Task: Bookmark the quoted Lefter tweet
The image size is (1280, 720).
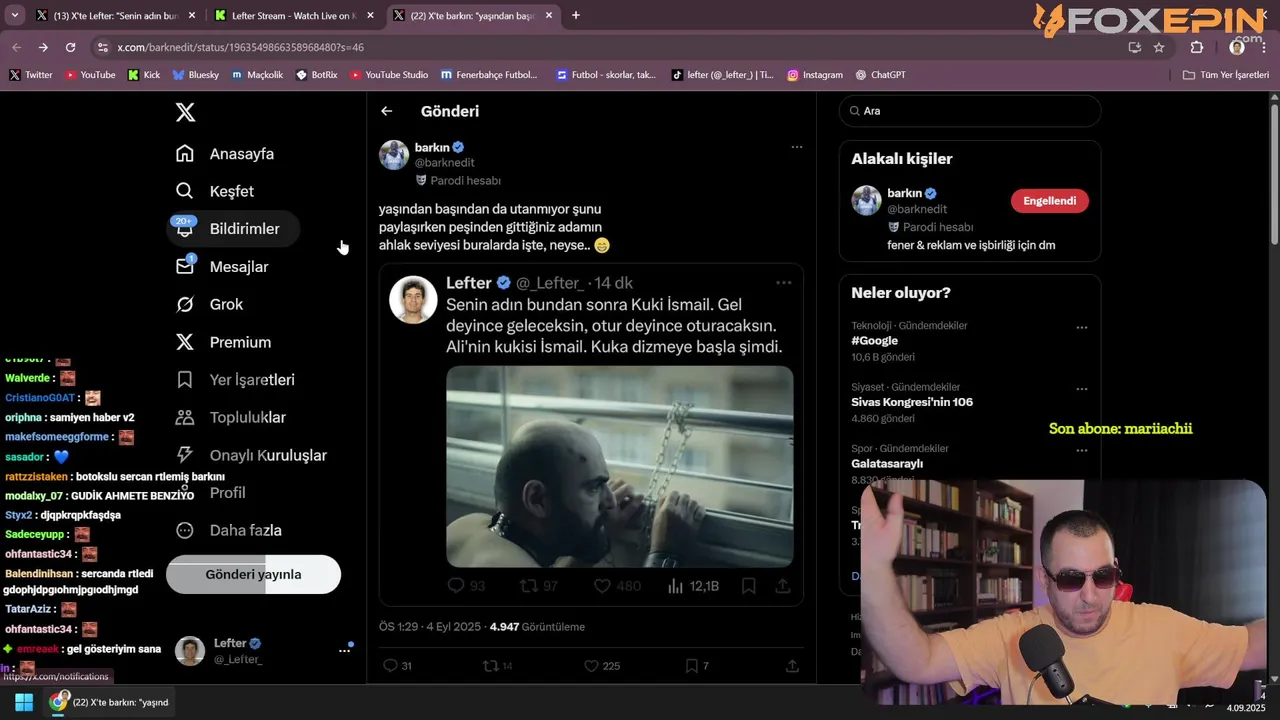Action: pyautogui.click(x=749, y=586)
